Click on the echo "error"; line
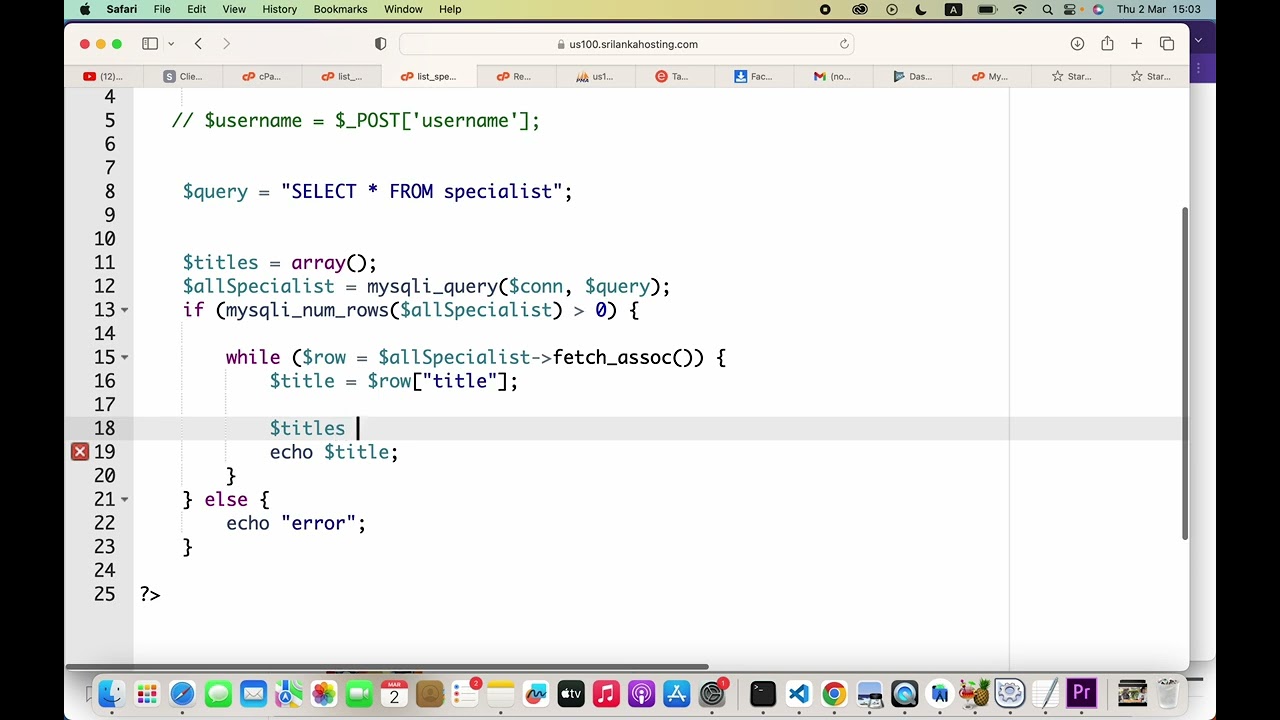This screenshot has height=720, width=1280. tap(296, 523)
